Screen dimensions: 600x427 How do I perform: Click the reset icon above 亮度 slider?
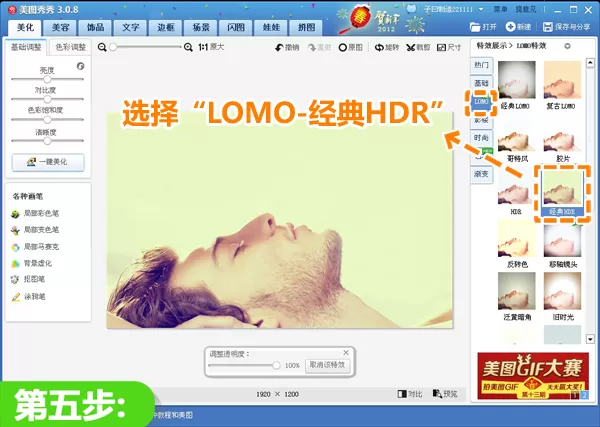[80, 66]
